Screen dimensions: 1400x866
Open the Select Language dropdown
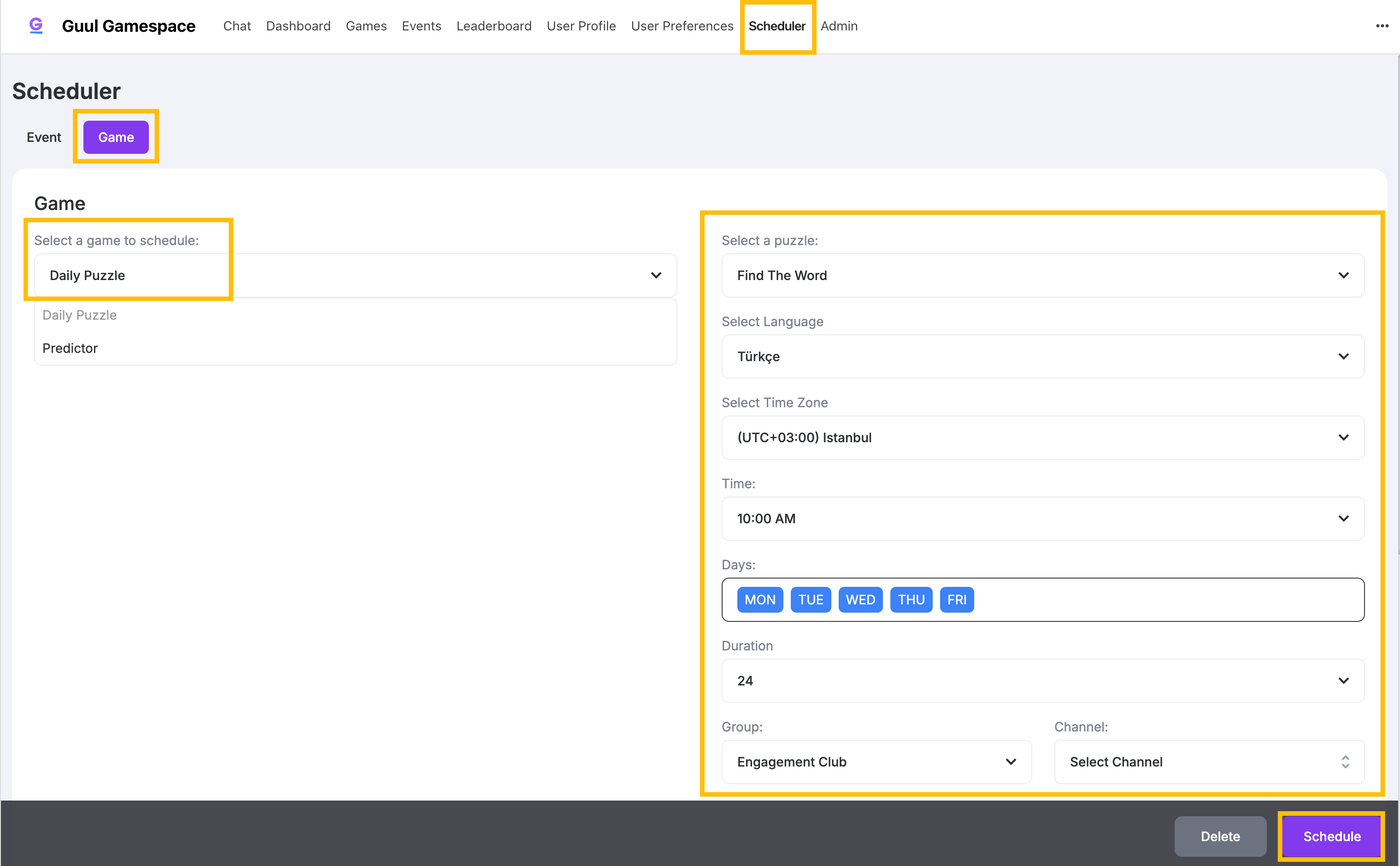(x=1042, y=356)
